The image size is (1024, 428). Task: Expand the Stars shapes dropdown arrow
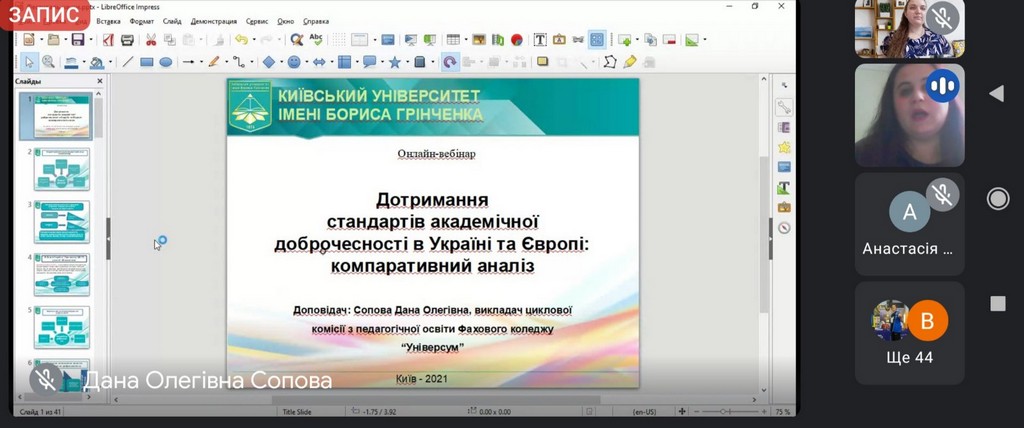pyautogui.click(x=407, y=62)
